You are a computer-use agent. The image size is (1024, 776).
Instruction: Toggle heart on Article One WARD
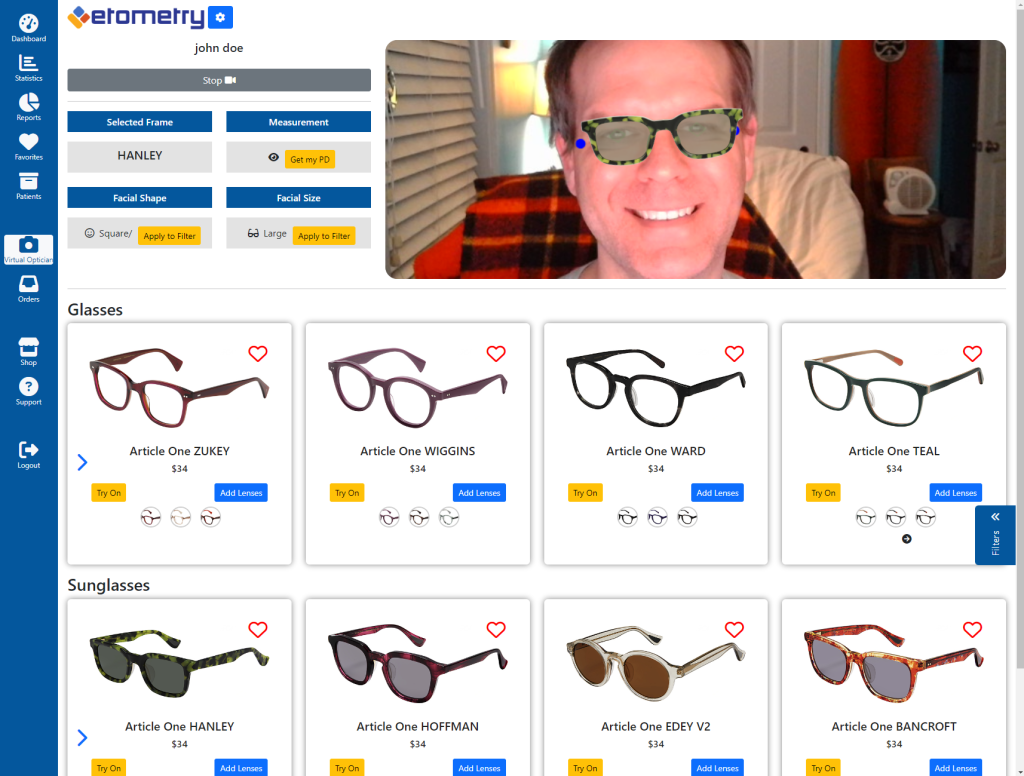[x=734, y=353]
